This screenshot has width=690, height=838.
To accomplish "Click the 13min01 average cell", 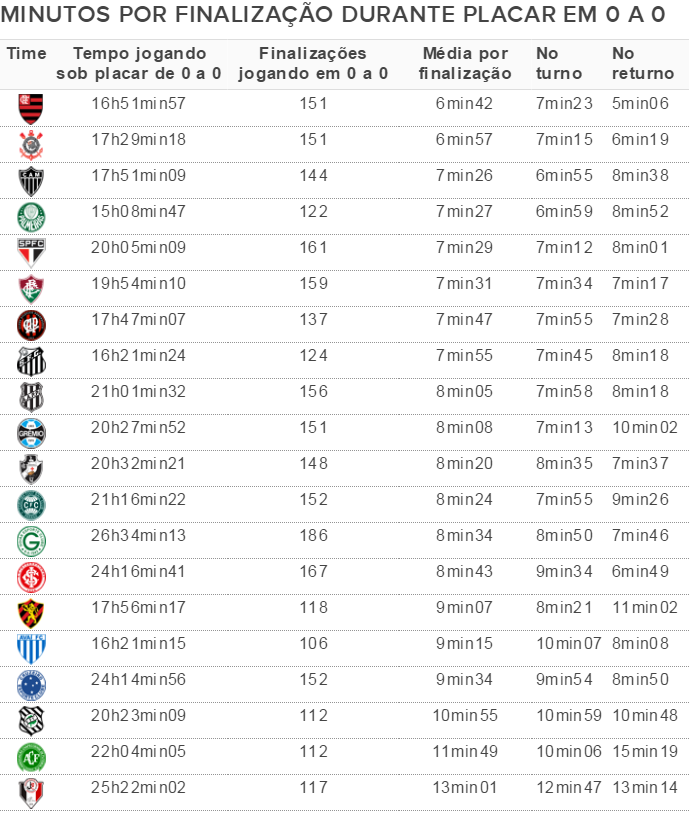I will coord(464,787).
